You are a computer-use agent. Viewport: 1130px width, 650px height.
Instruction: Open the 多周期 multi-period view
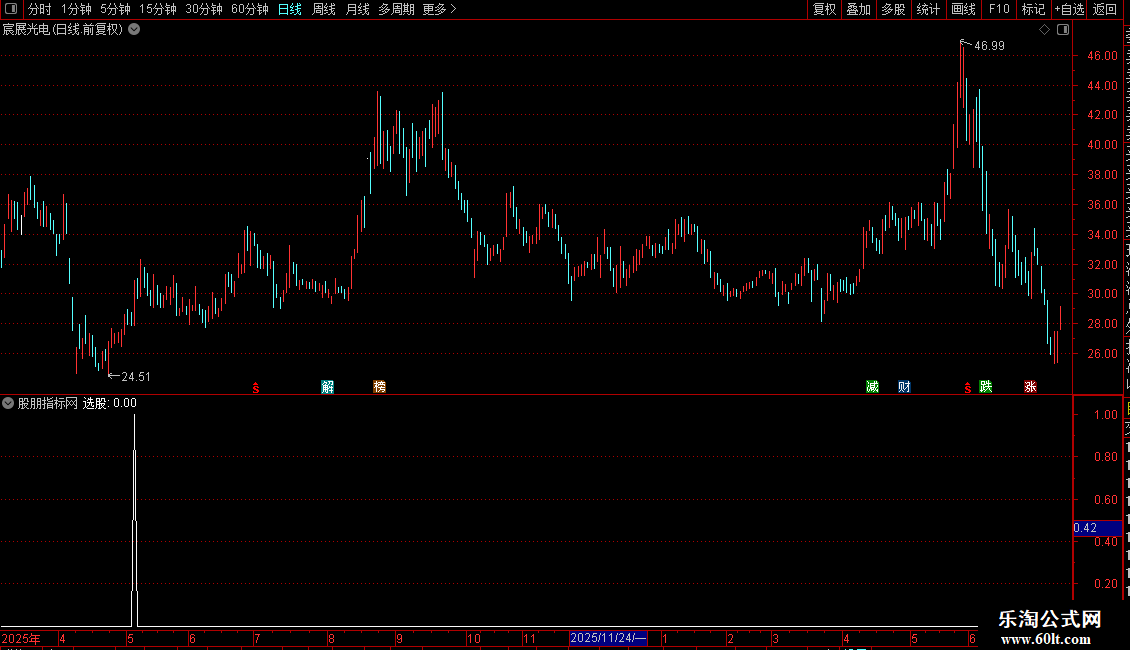[396, 9]
